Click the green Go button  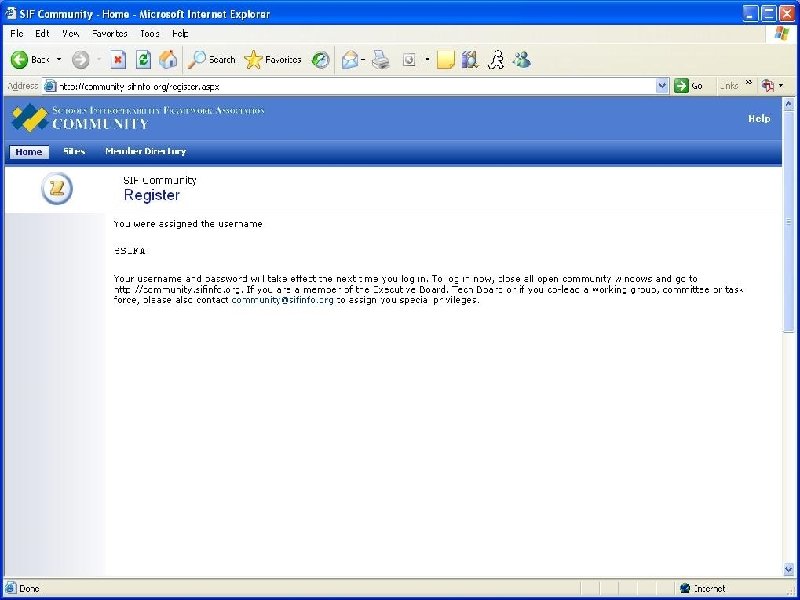pos(689,86)
